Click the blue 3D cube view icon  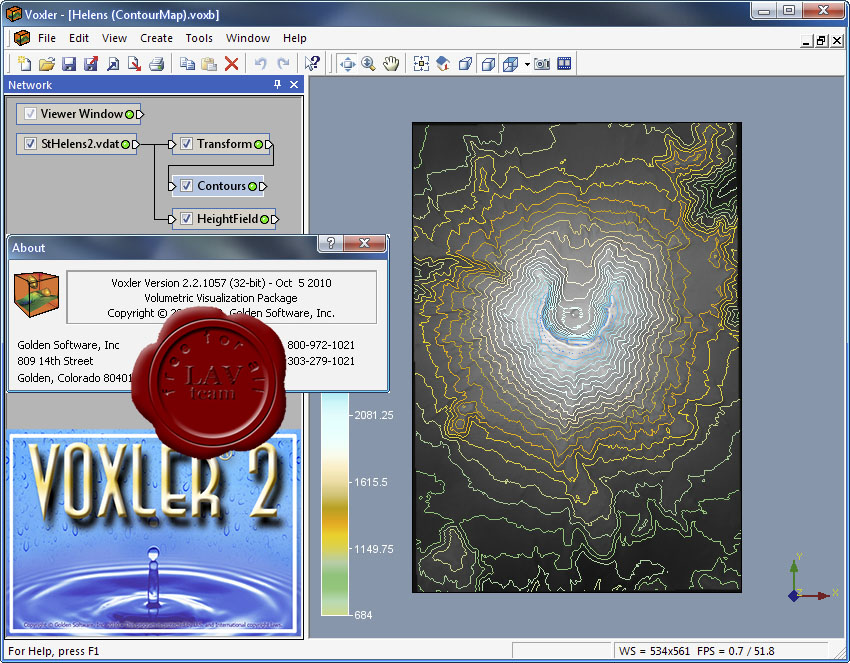click(x=510, y=64)
